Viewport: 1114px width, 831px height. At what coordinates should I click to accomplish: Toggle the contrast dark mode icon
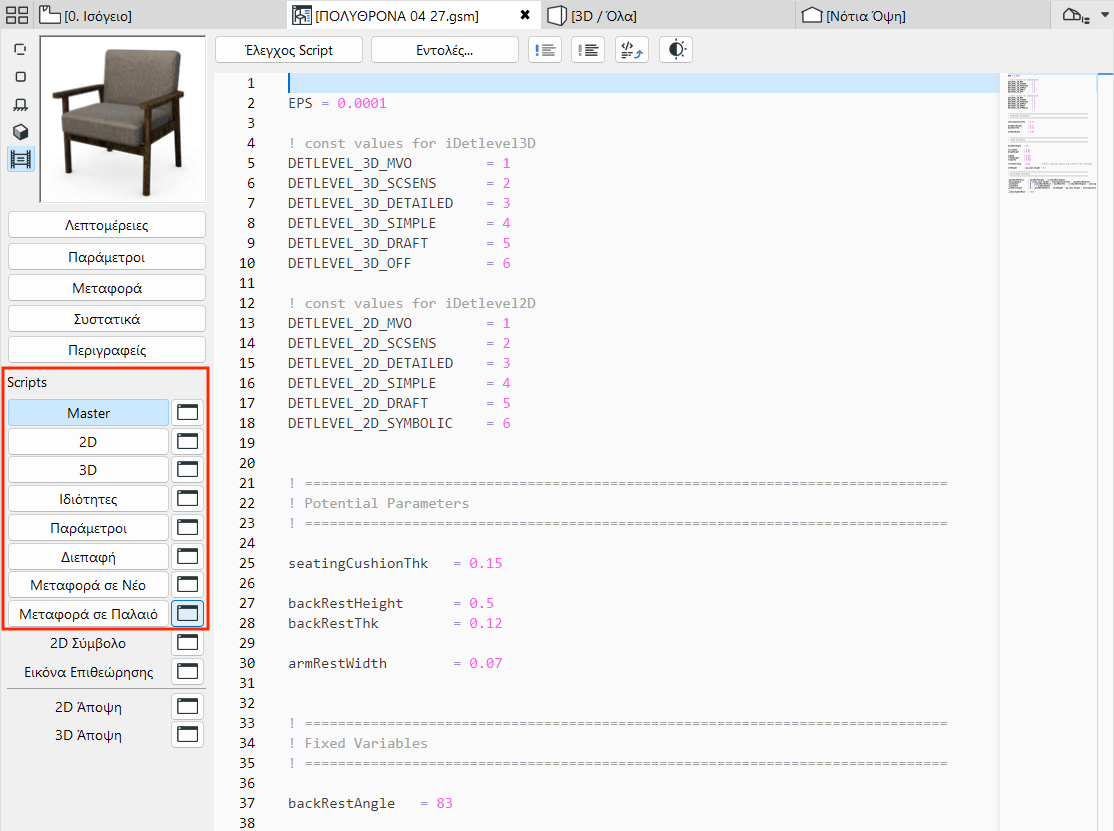(x=675, y=49)
